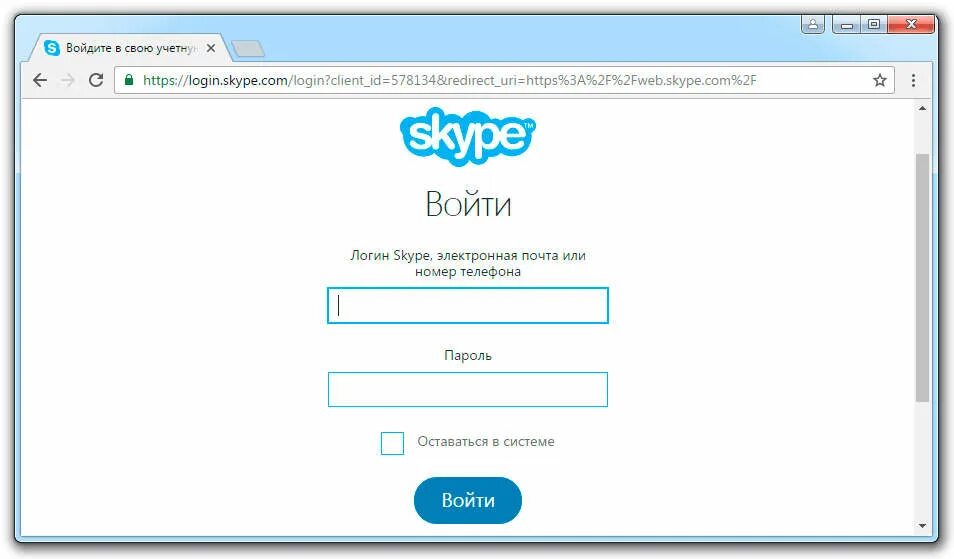Bookmark this page with the star icon

point(880,80)
